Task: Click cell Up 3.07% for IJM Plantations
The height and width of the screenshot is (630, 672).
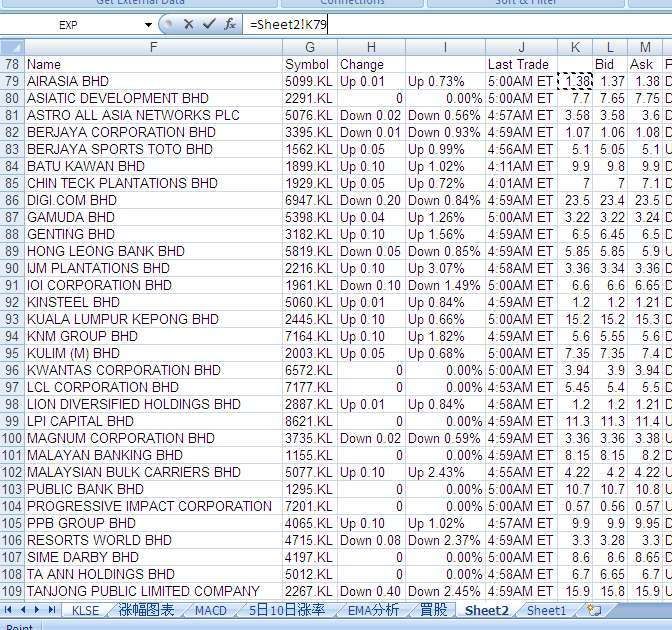Action: point(445,268)
